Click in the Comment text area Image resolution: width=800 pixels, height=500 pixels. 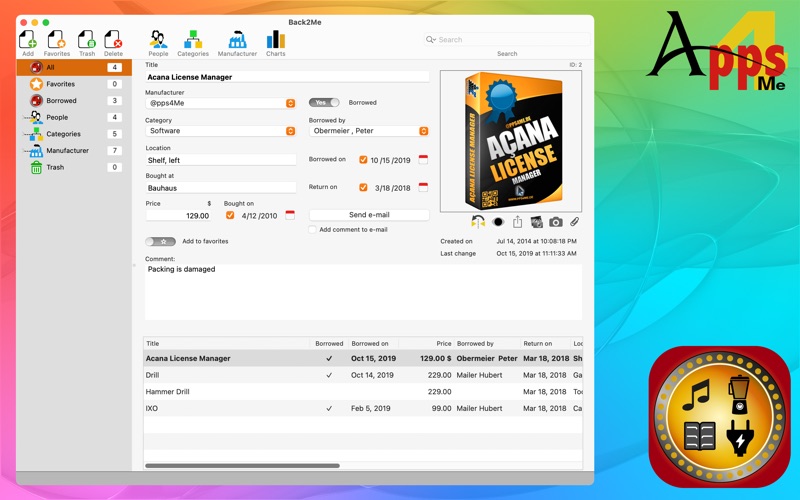(x=363, y=292)
